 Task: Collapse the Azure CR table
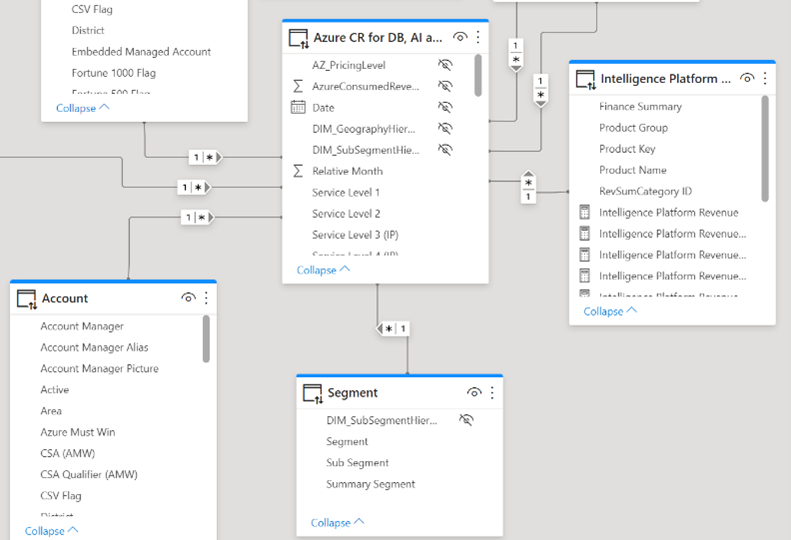323,270
